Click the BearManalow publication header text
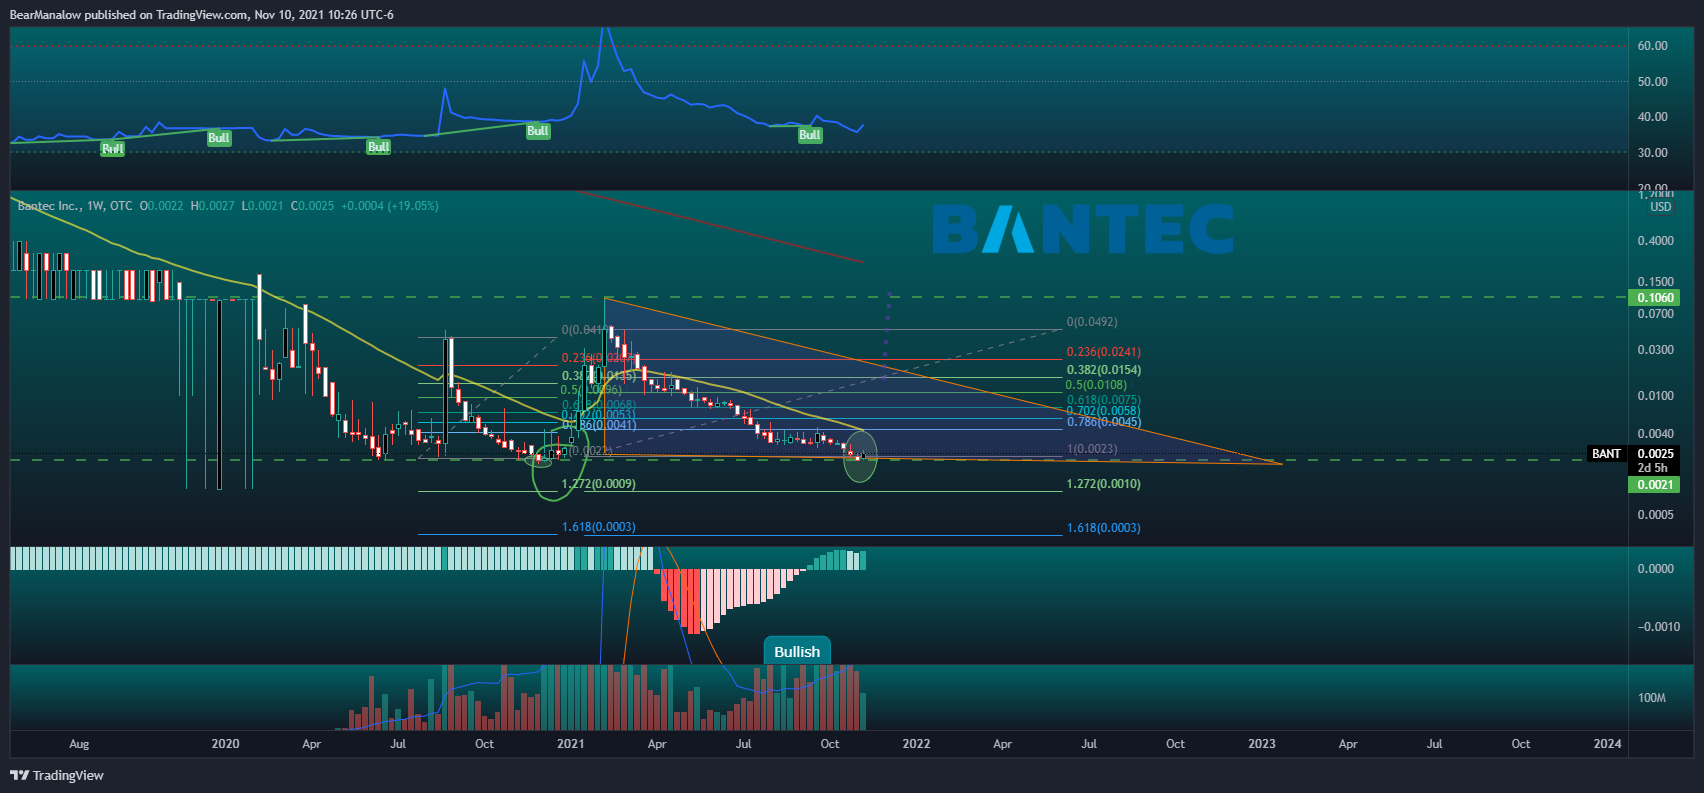 tap(201, 15)
